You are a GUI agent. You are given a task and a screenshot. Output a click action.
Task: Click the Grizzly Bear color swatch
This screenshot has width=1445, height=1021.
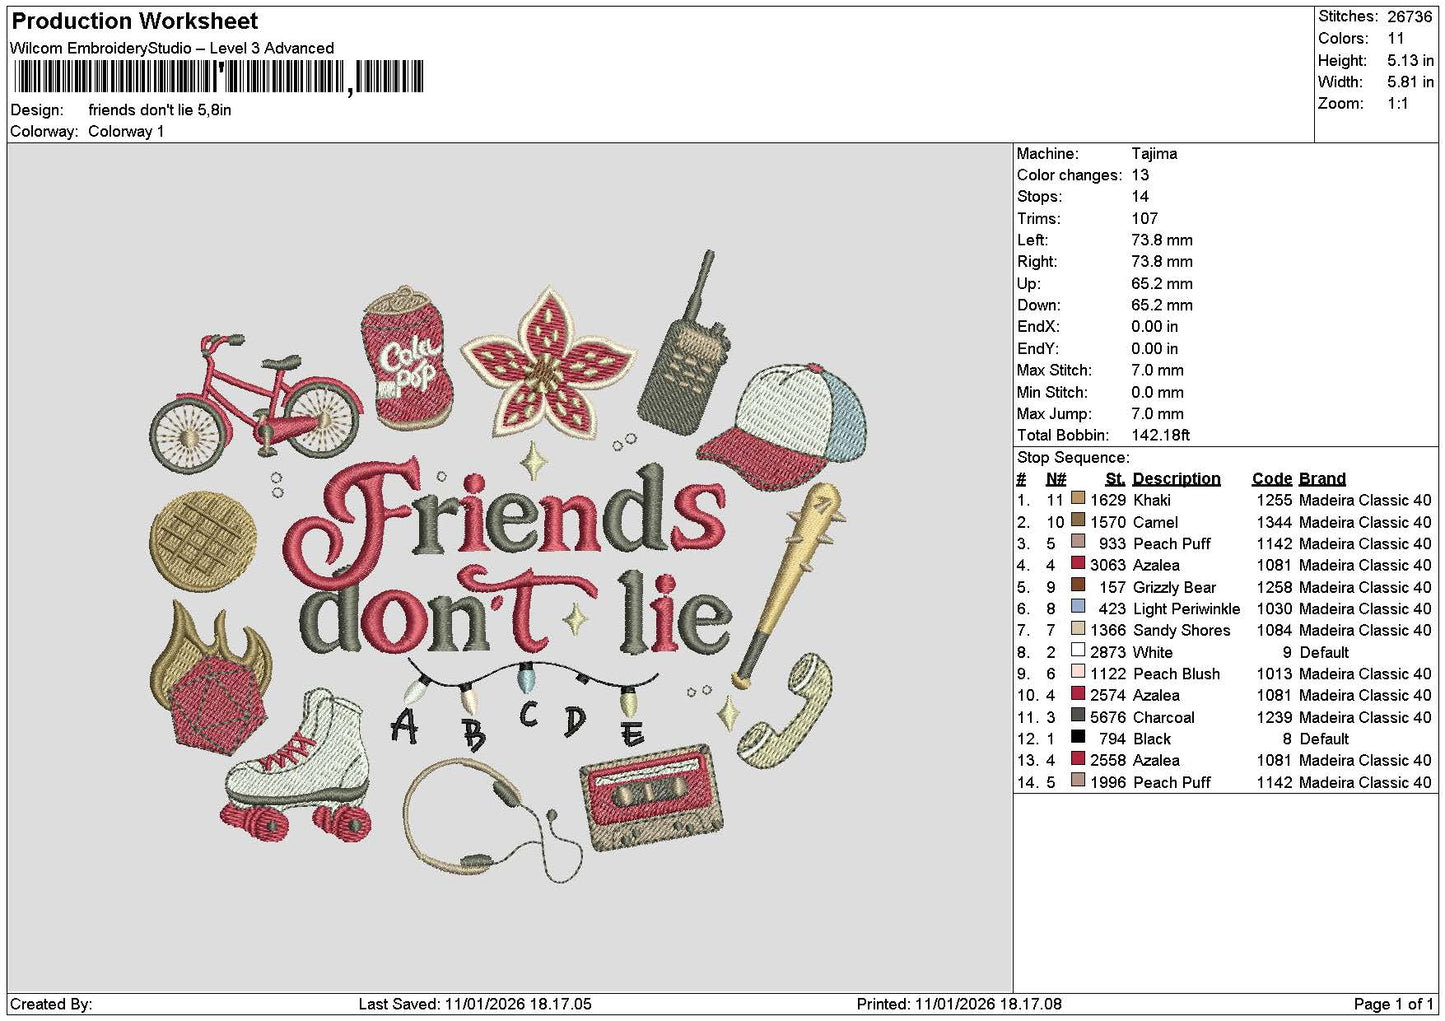click(x=1078, y=585)
